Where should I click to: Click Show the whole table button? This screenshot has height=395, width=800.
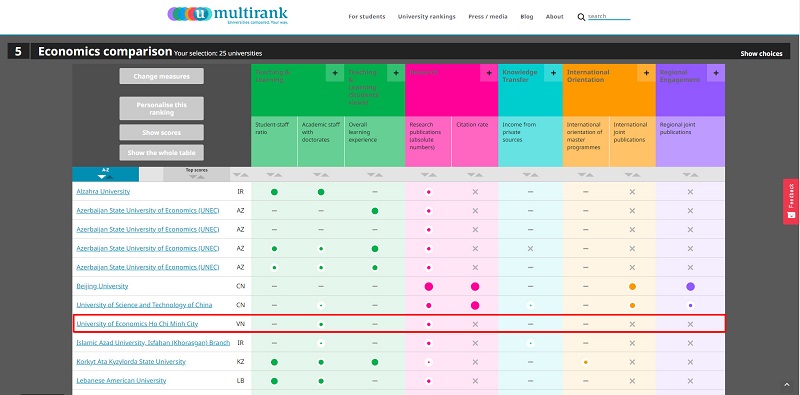(x=161, y=153)
